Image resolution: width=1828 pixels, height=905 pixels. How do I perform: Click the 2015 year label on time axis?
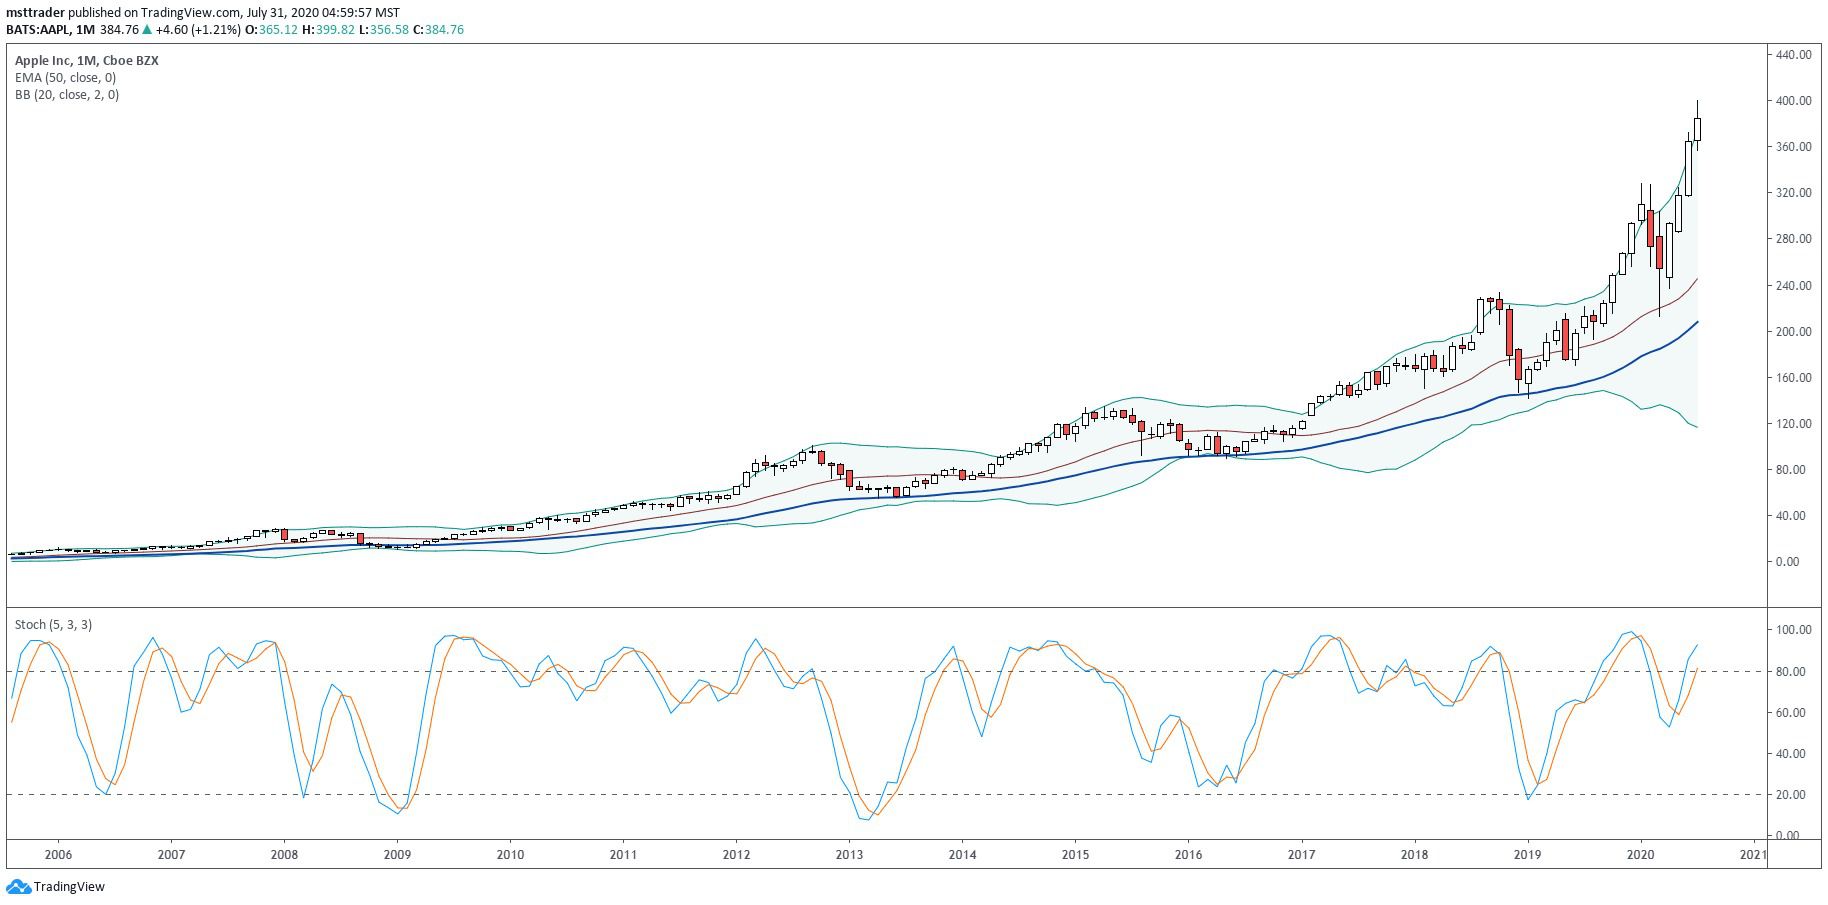coord(1075,855)
